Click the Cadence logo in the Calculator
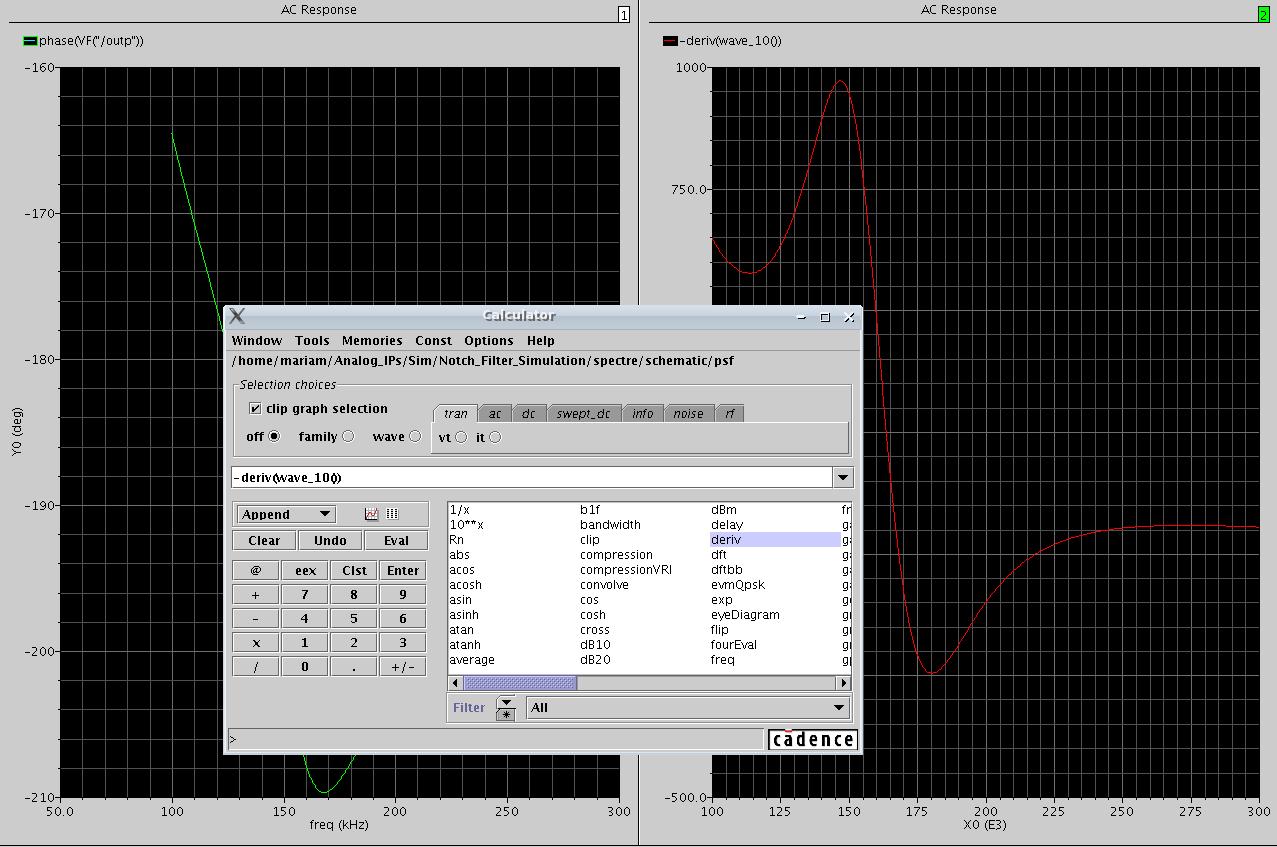Image resolution: width=1277 pixels, height=847 pixels. coord(813,740)
